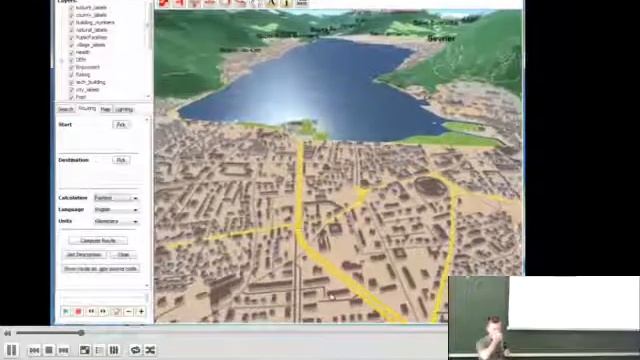
Task: Skip to next media in player
Action: click(63, 350)
